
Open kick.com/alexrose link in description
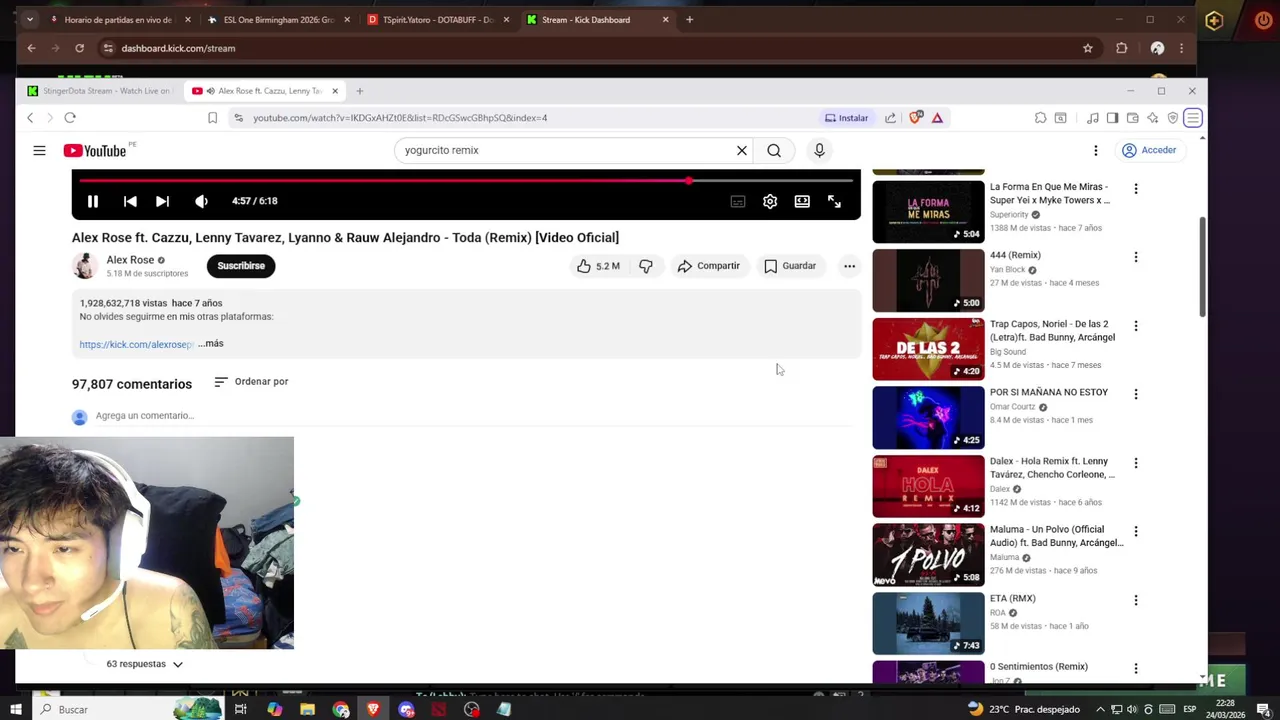pyautogui.click(x=136, y=344)
